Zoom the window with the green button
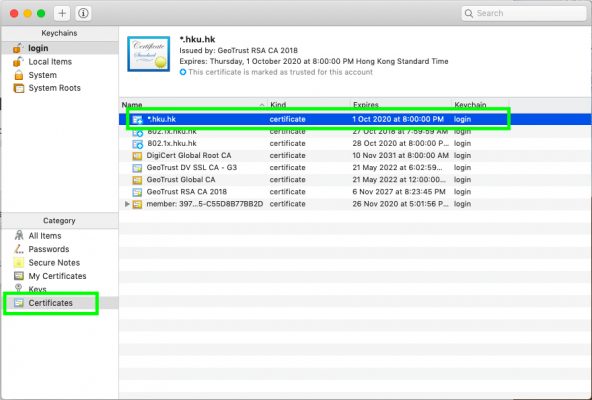 [41, 14]
